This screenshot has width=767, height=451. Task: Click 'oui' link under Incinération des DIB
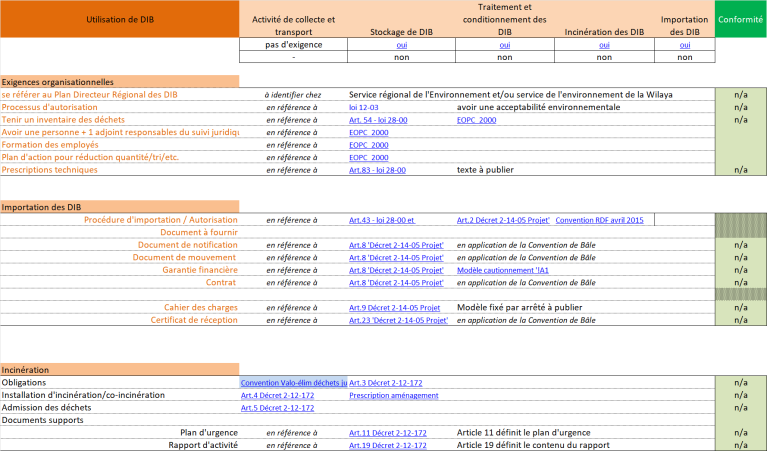[x=604, y=45]
